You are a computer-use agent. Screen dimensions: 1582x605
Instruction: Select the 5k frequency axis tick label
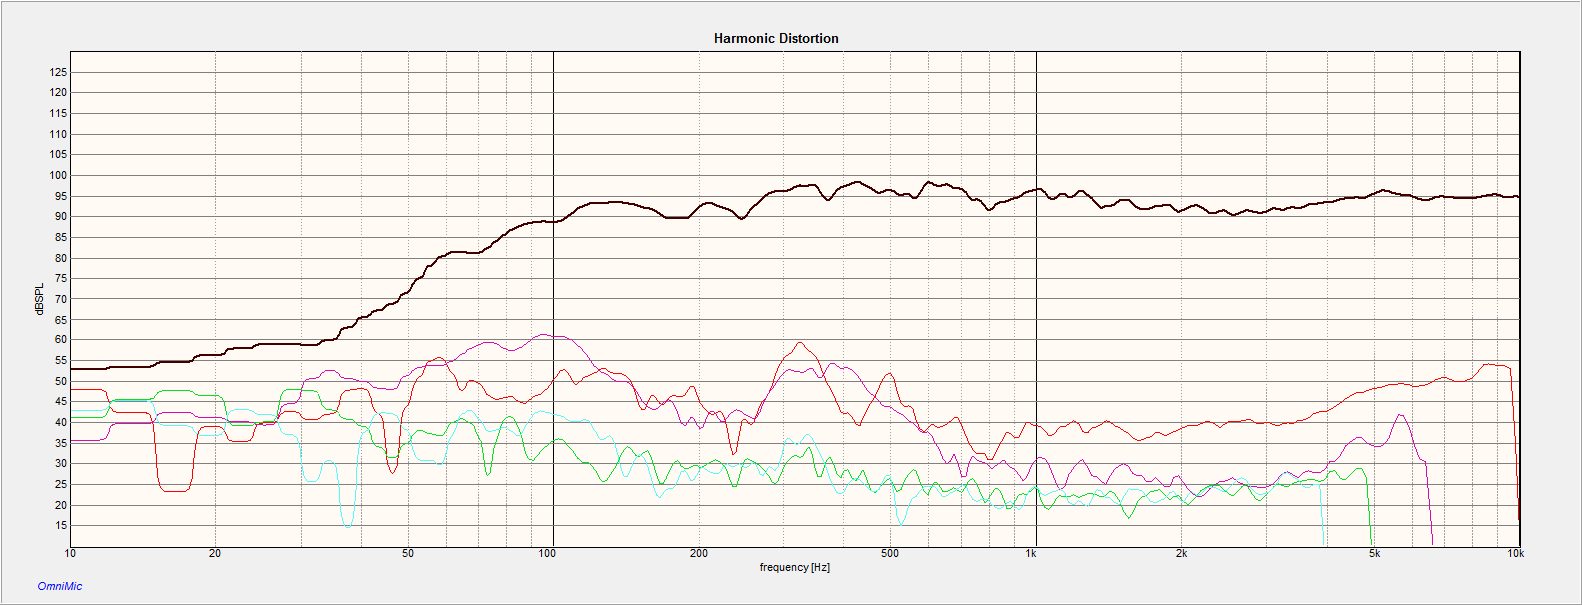1374,553
